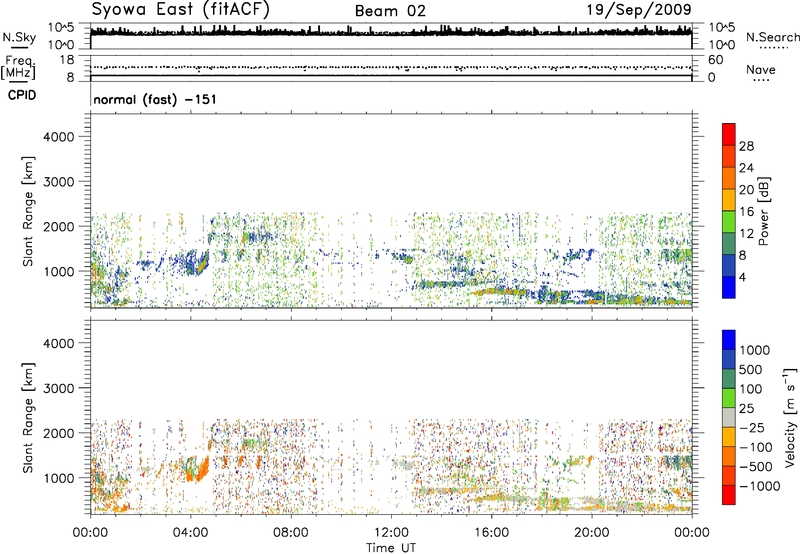Screen dimensions: 800x554
Task: Click the bright blue bottom segment of the Power colorbar
Action: (x=729, y=287)
